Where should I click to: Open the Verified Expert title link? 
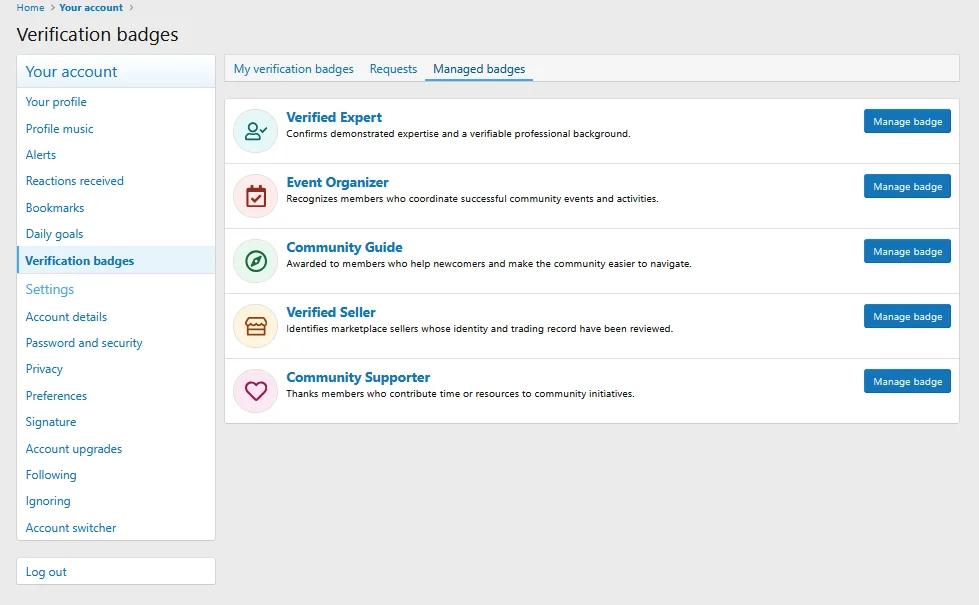coord(334,117)
